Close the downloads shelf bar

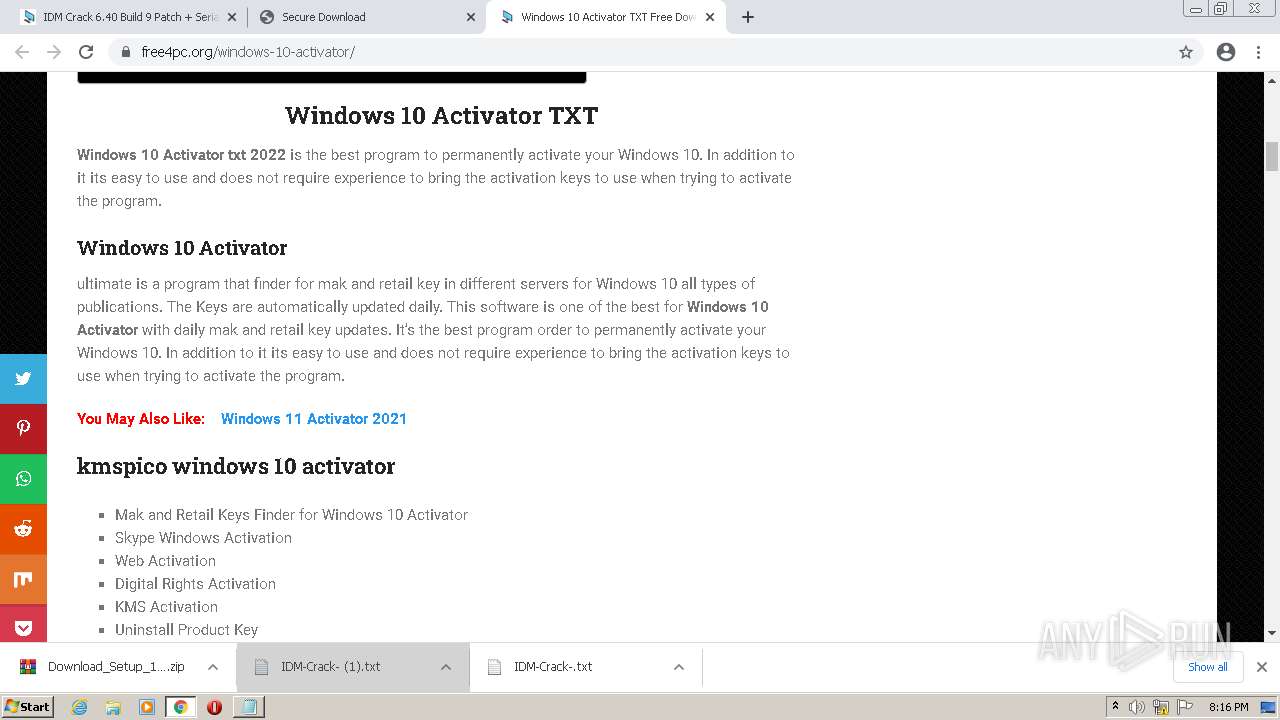(x=1262, y=667)
